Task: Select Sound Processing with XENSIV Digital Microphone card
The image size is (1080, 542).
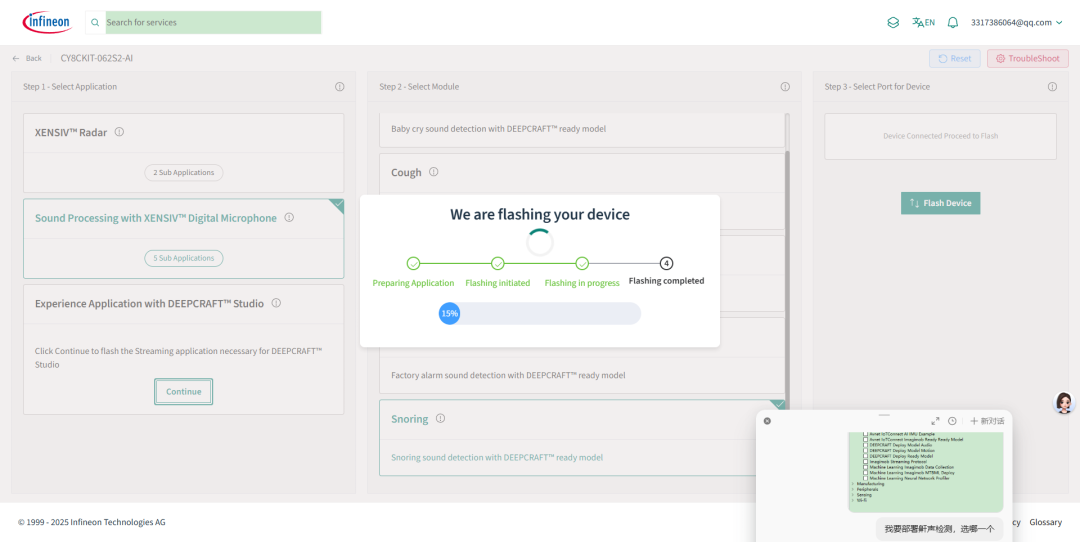Action: 183,238
